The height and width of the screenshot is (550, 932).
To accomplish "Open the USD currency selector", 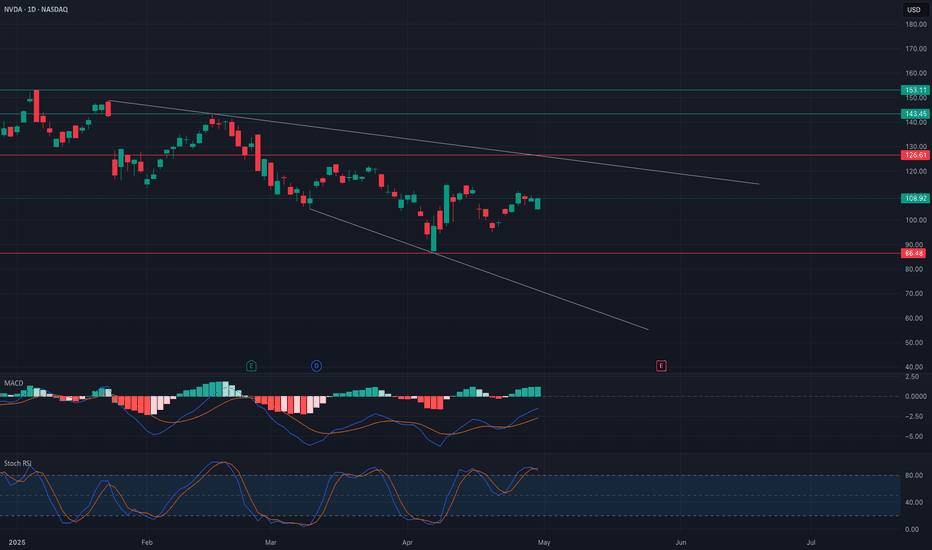I will pos(914,10).
